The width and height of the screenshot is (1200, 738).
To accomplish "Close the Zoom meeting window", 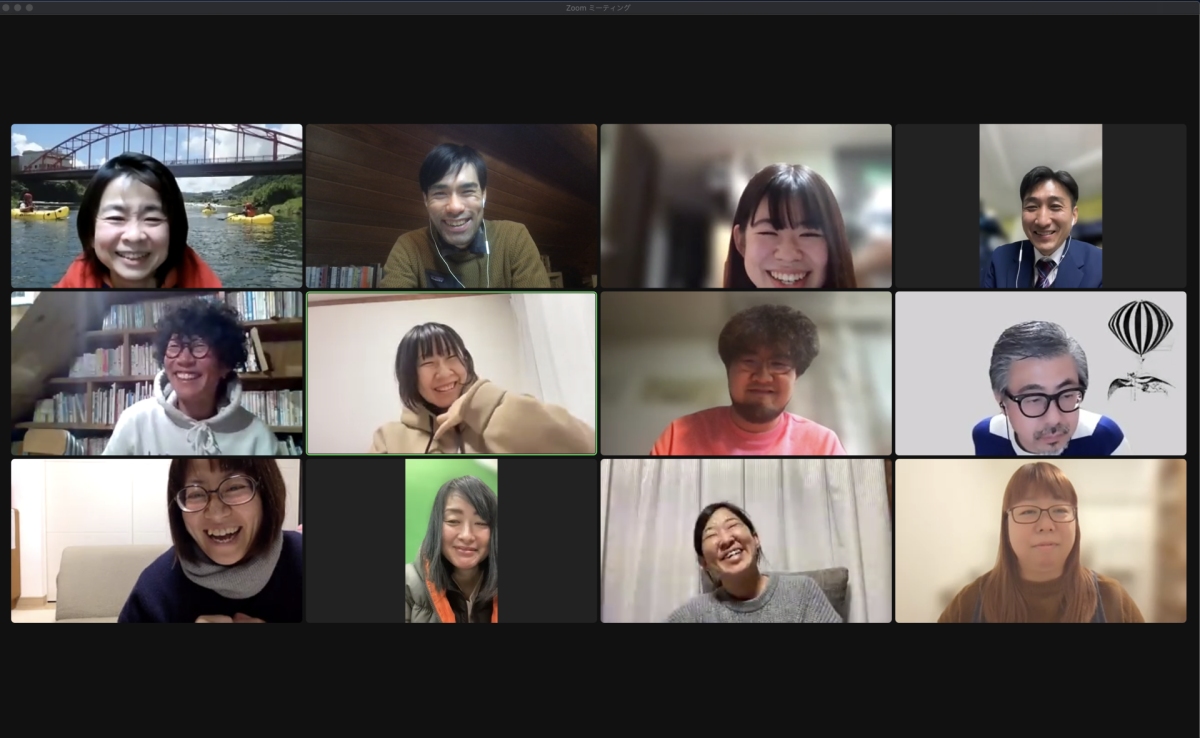I will coord(6,7).
